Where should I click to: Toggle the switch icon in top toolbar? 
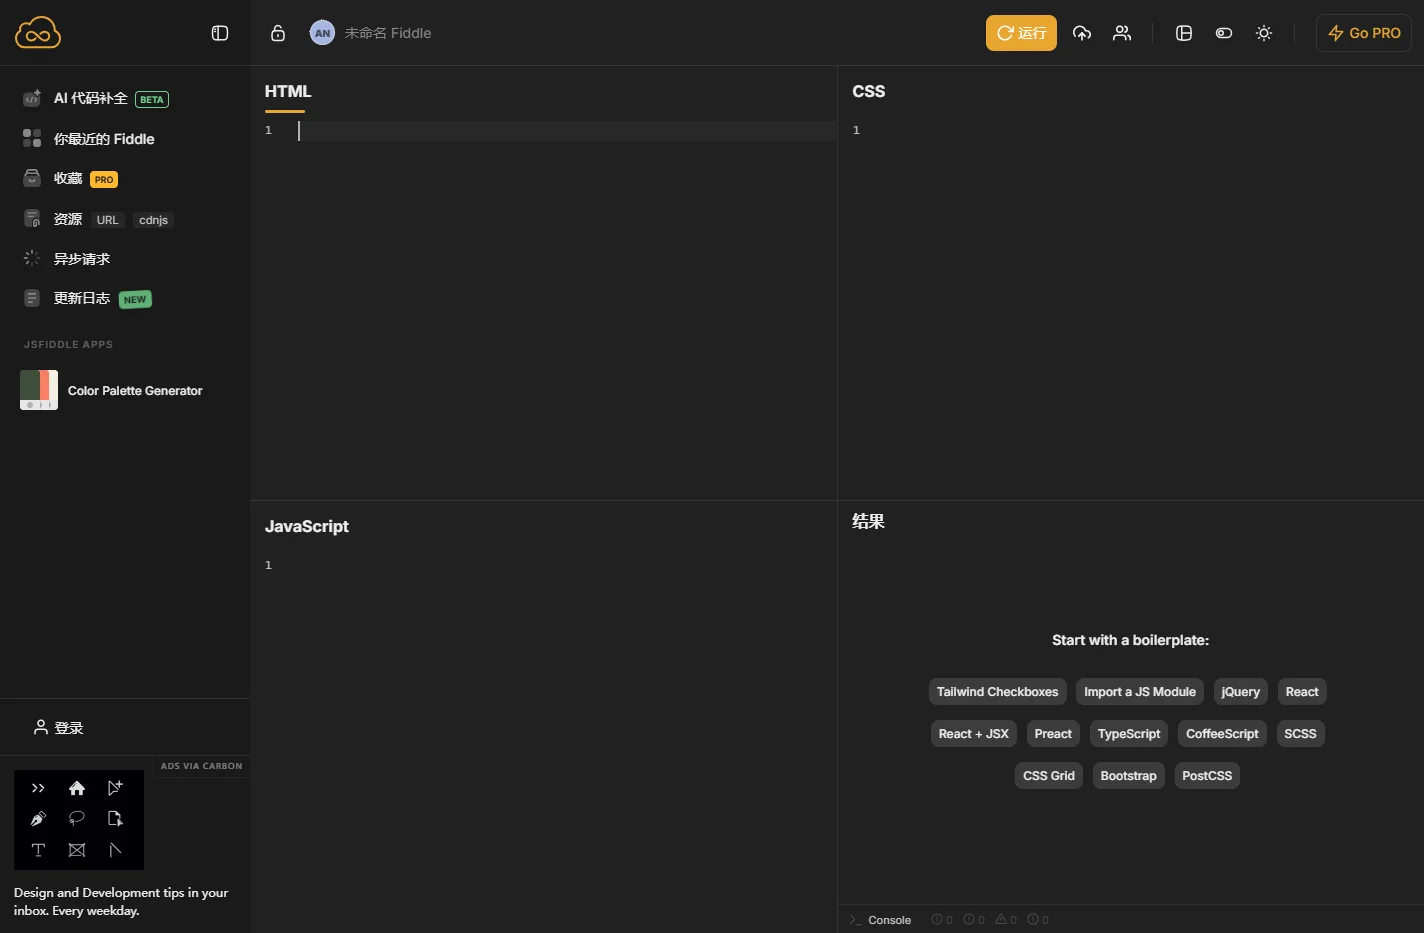(1224, 33)
